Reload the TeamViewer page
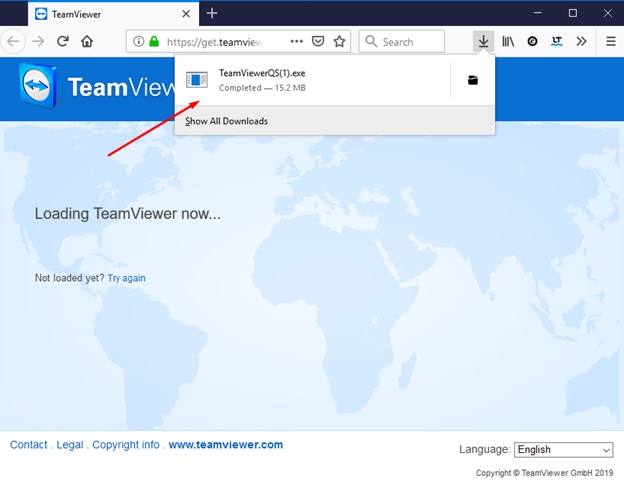Viewport: 624px width, 485px height. coord(62,41)
